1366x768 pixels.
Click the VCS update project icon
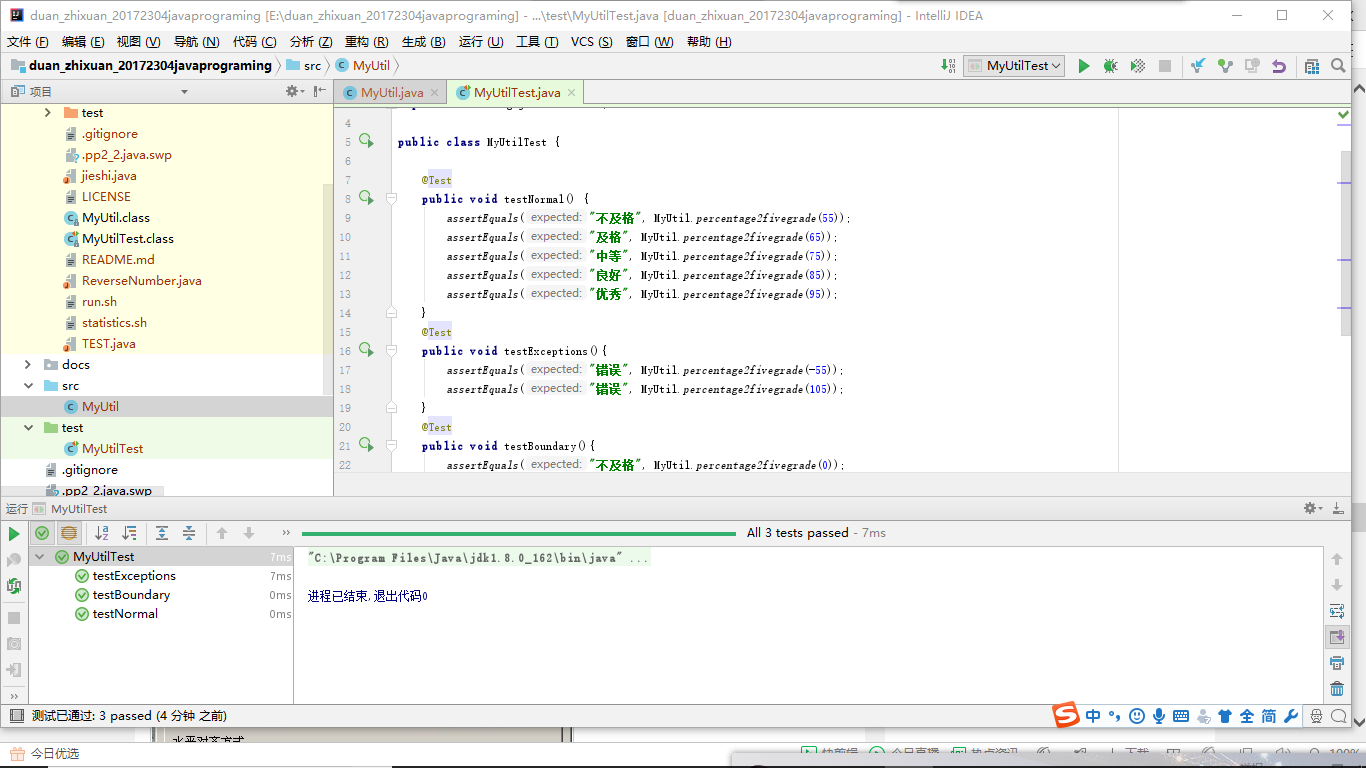tap(1197, 66)
